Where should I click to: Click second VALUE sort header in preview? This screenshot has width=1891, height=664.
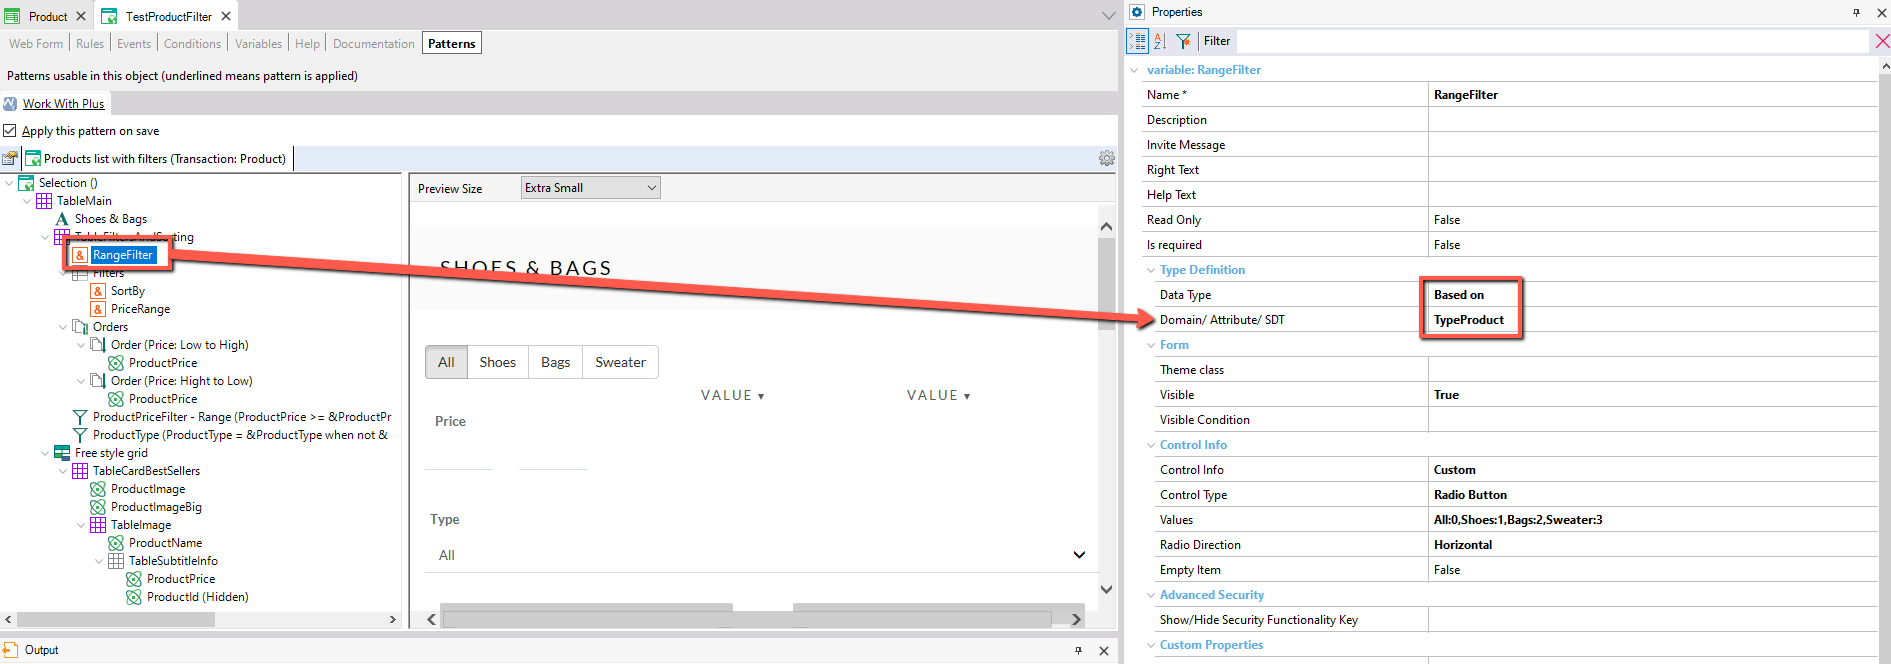click(x=938, y=396)
